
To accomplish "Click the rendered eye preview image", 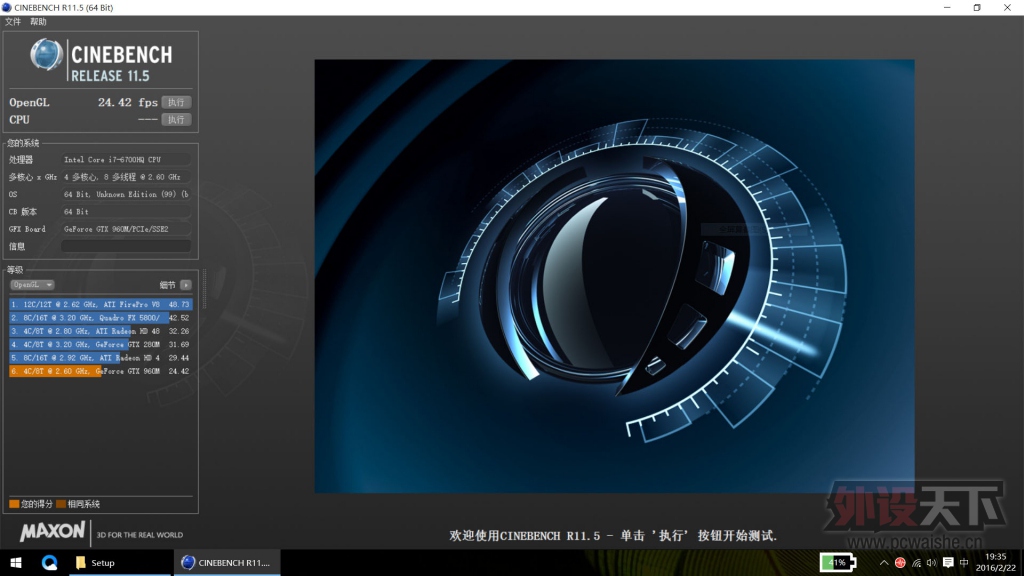I will pos(614,276).
